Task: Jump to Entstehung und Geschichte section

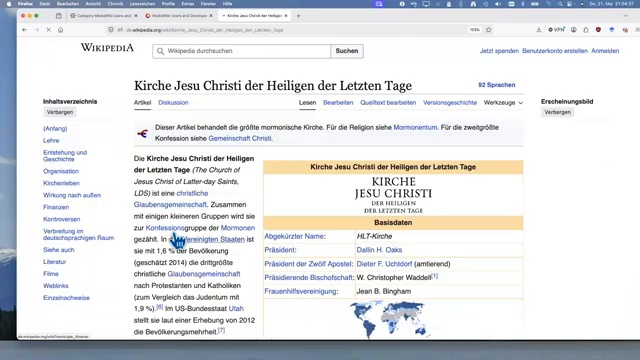Action: (x=65, y=156)
